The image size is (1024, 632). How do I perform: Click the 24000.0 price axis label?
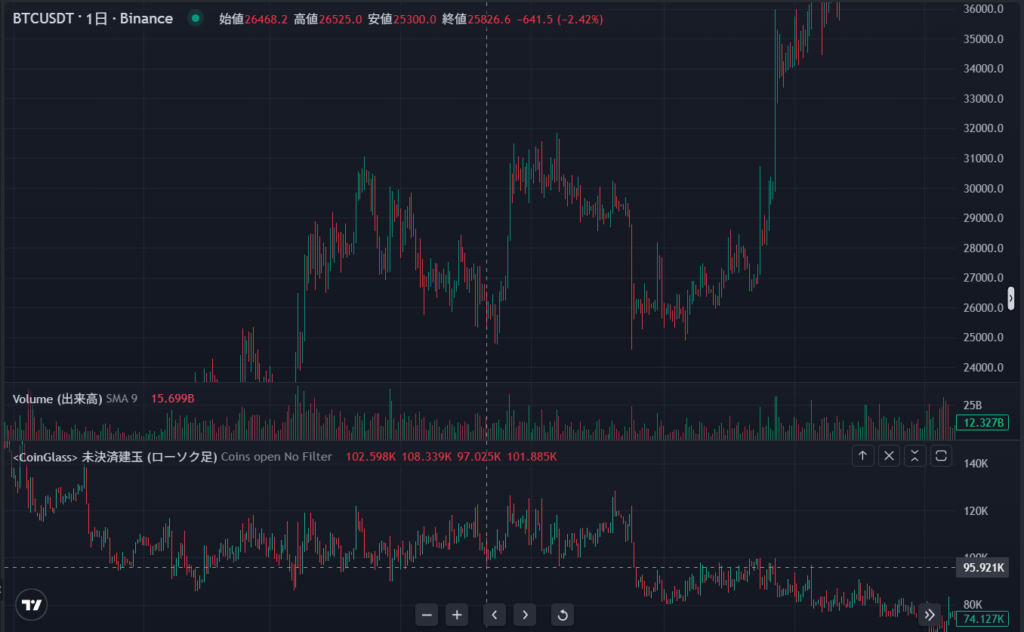[x=984, y=367]
